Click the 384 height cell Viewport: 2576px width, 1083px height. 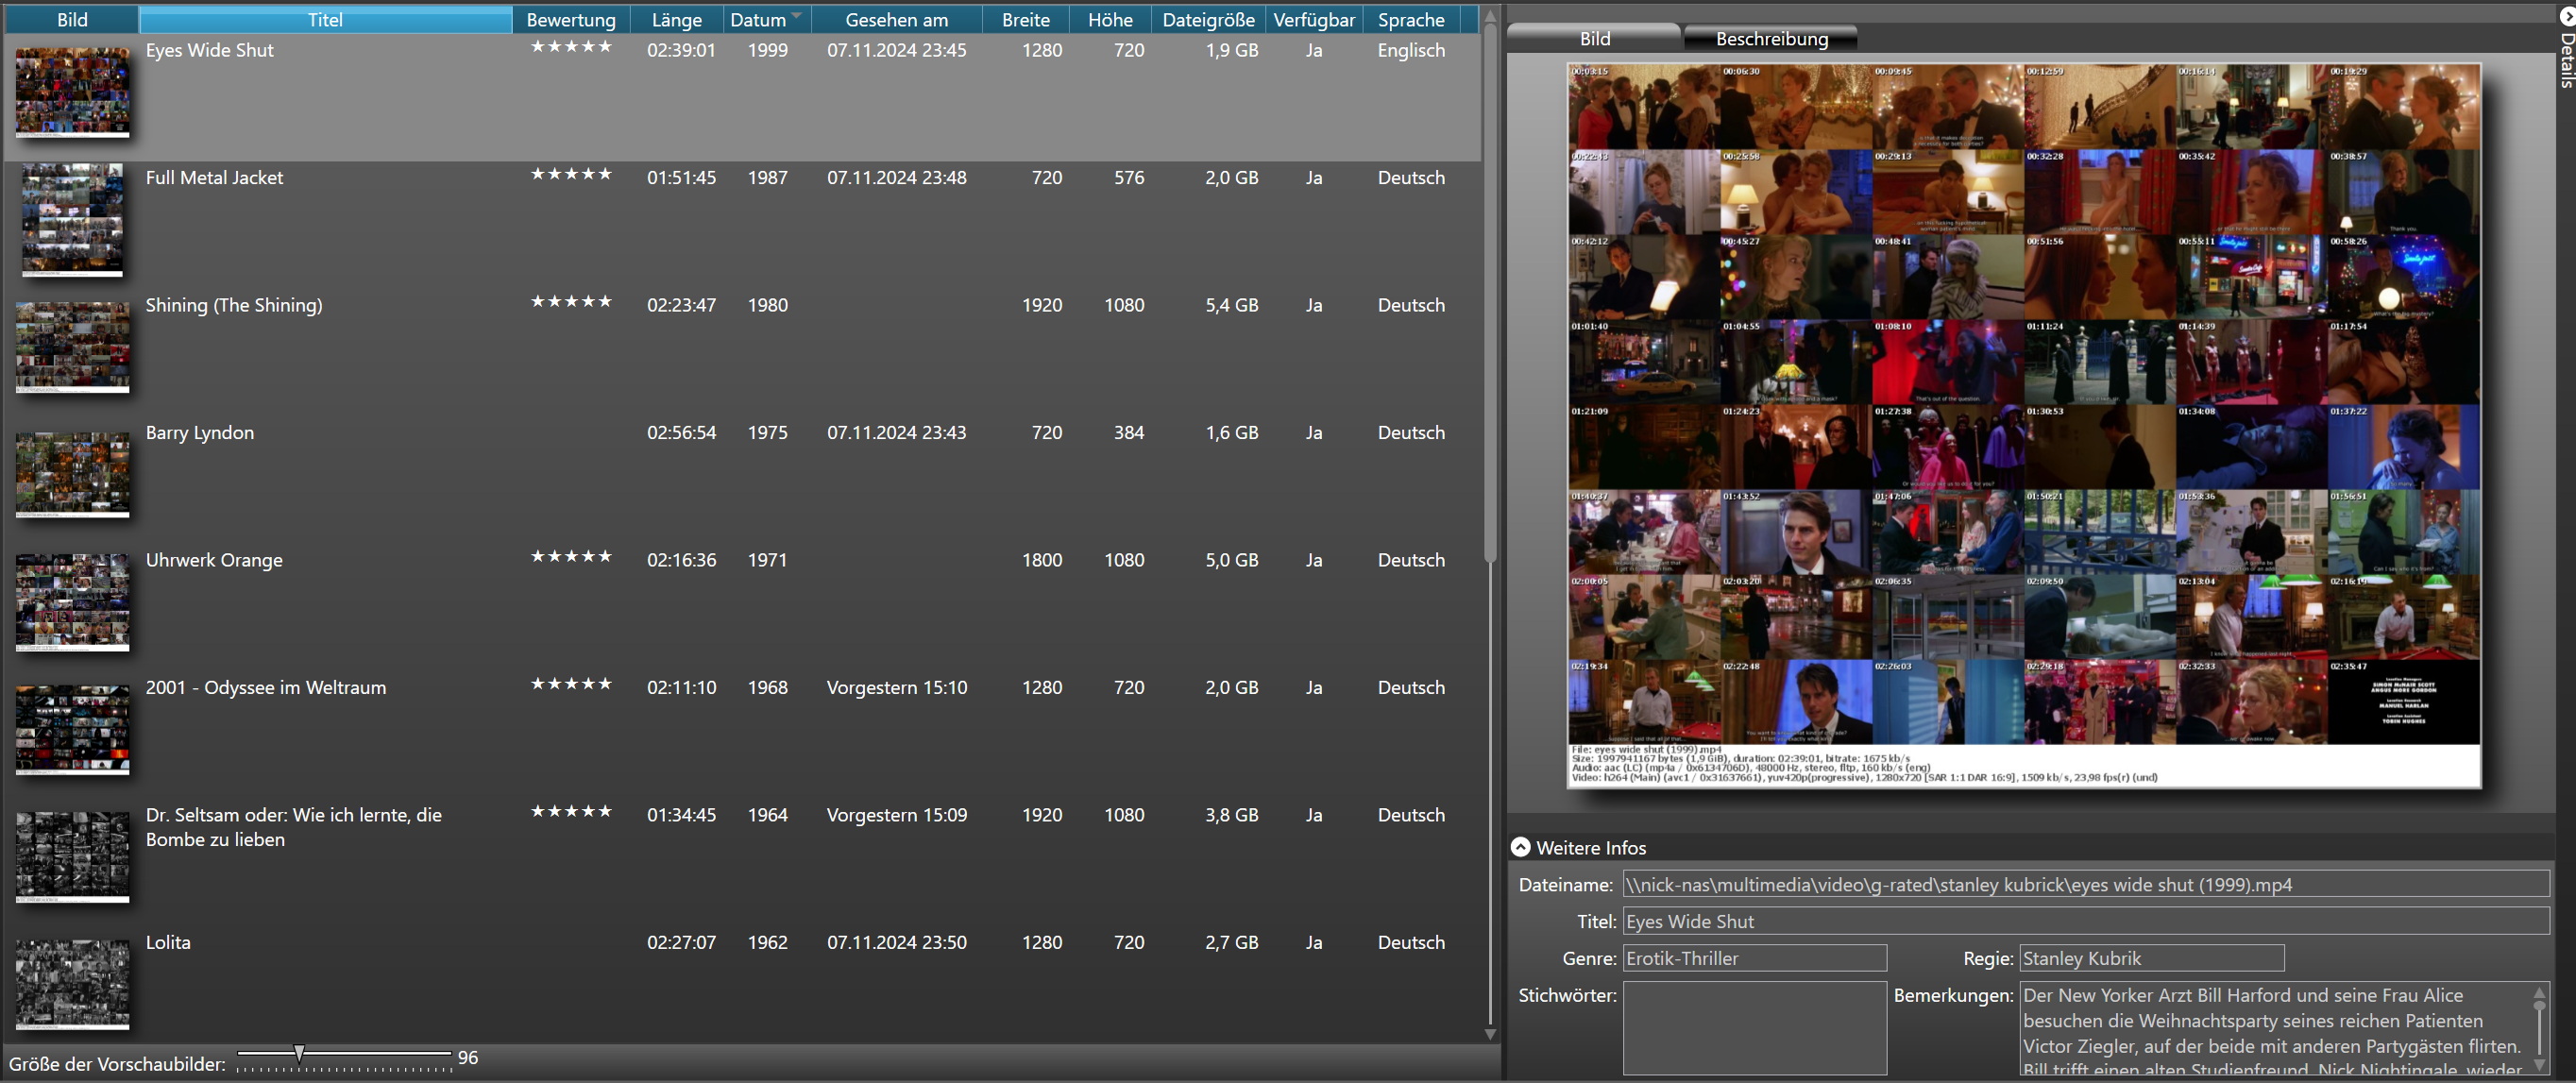coord(1128,432)
